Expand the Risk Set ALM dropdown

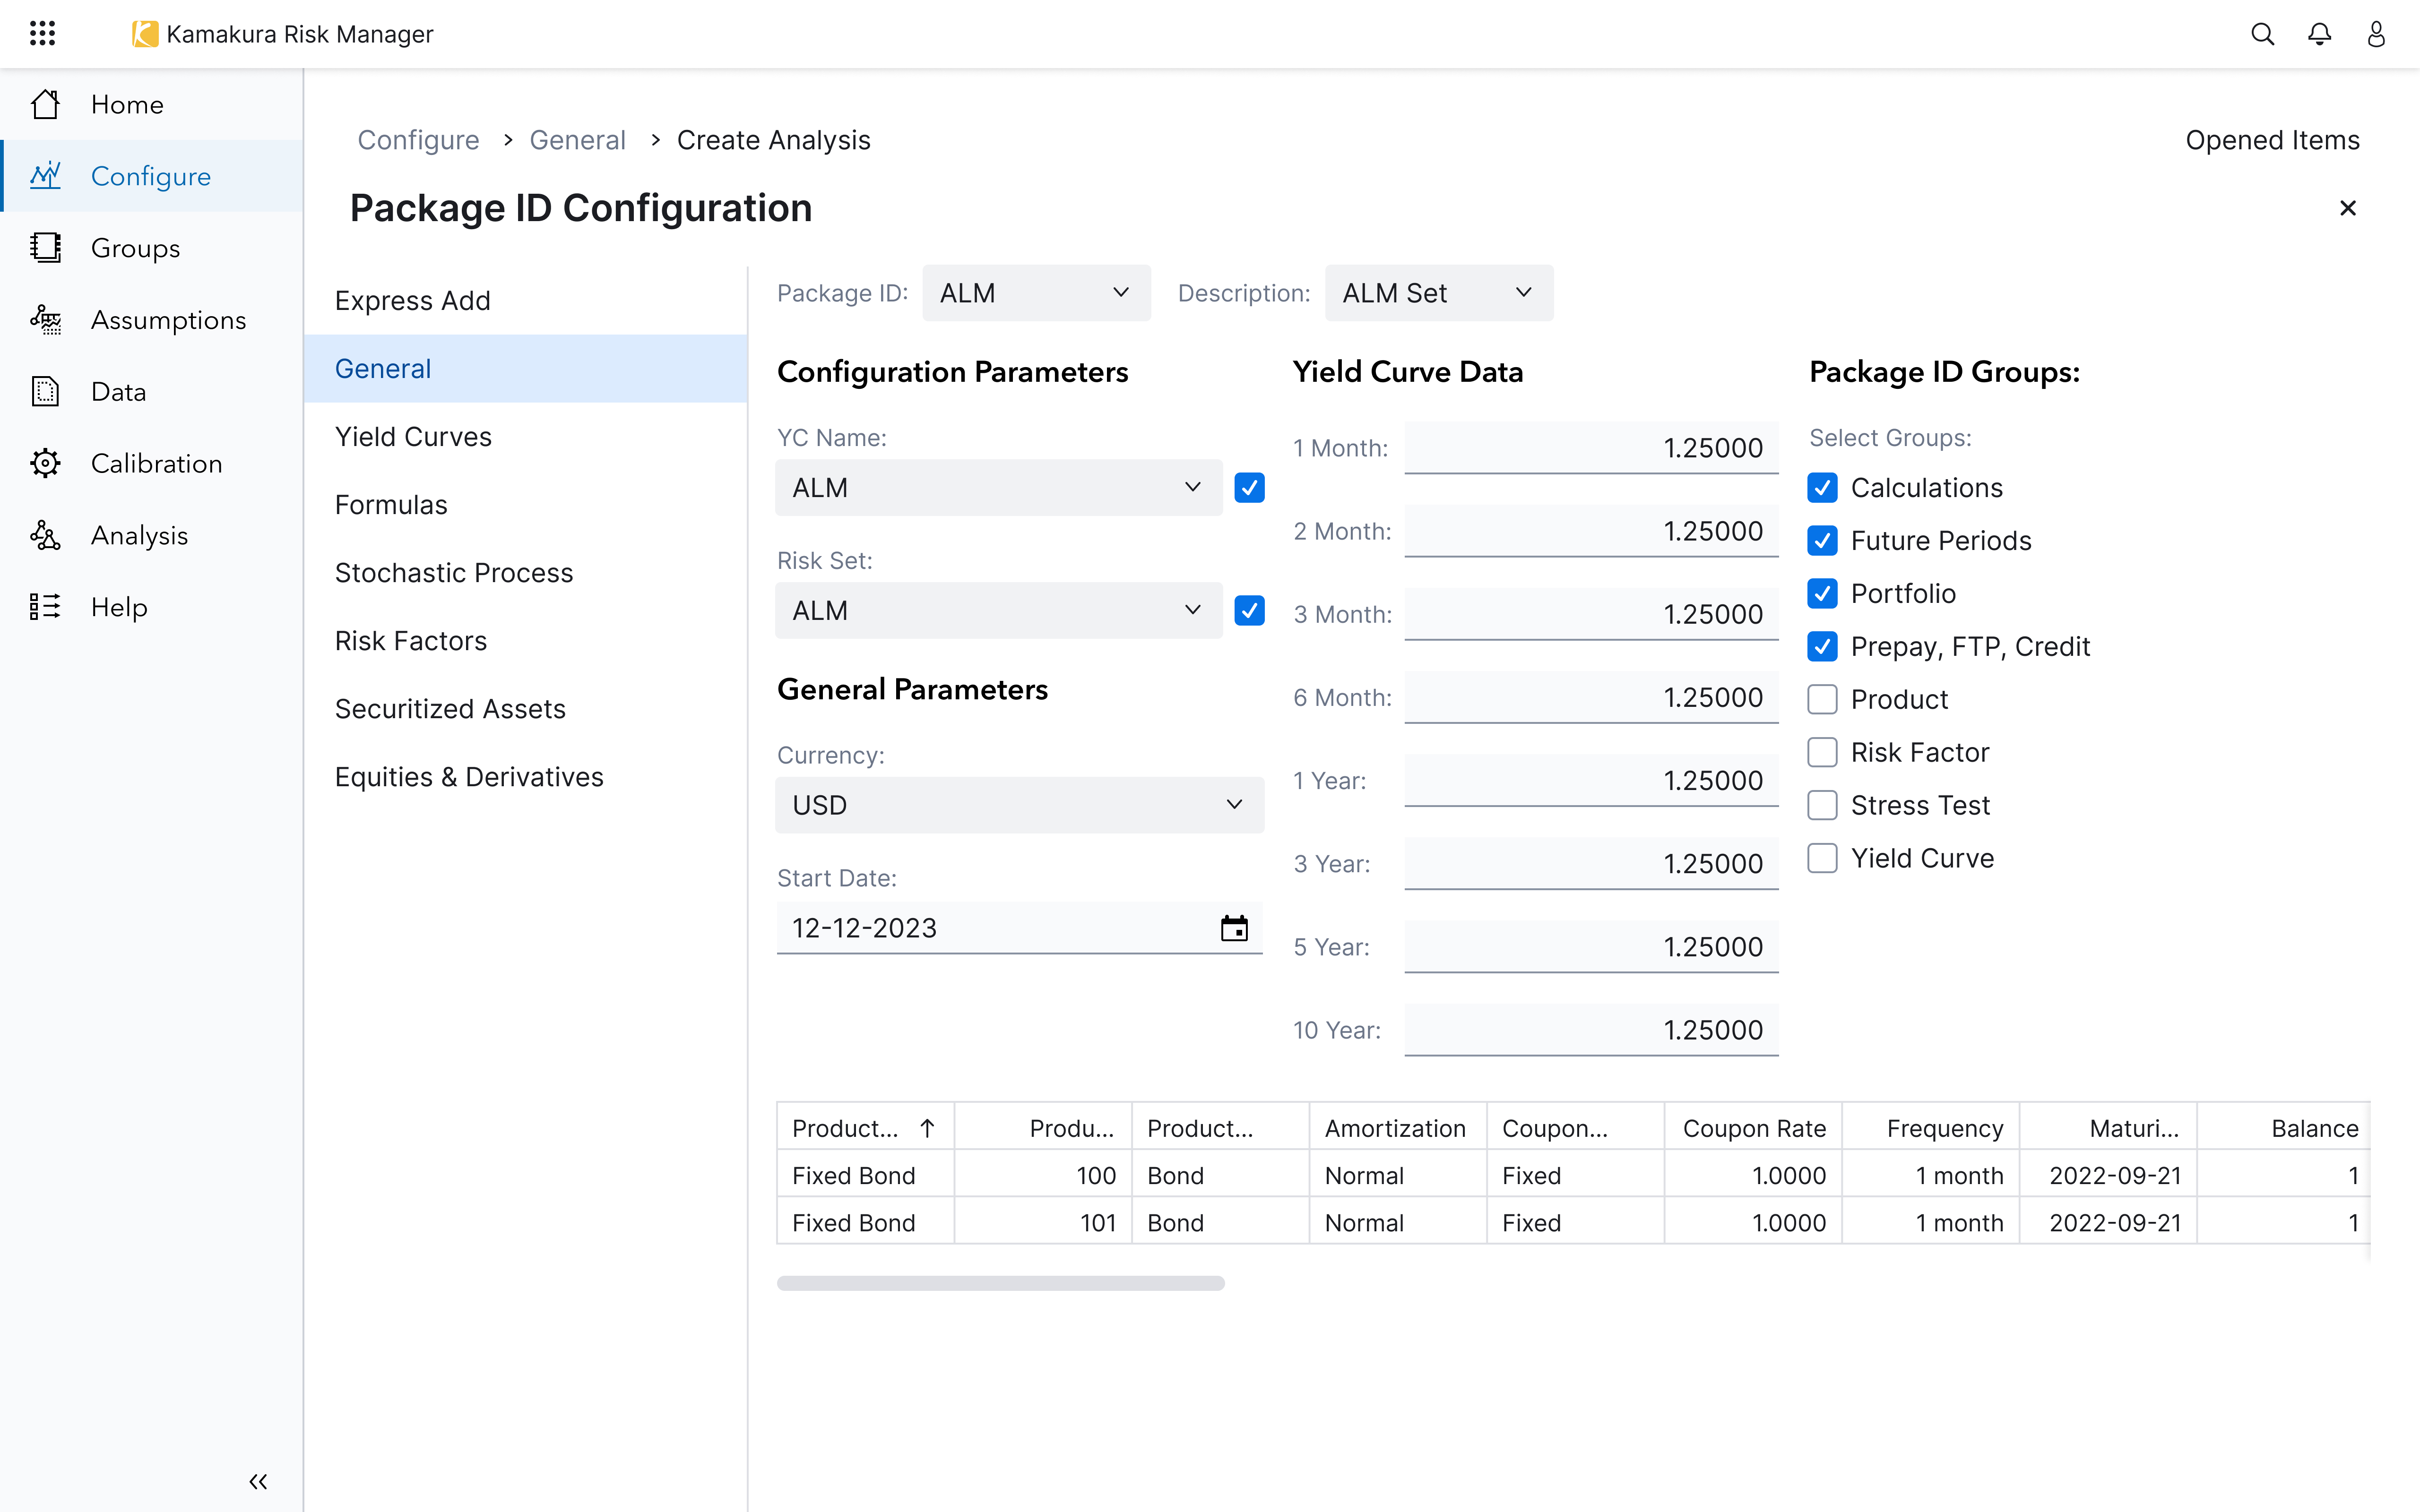(x=998, y=610)
